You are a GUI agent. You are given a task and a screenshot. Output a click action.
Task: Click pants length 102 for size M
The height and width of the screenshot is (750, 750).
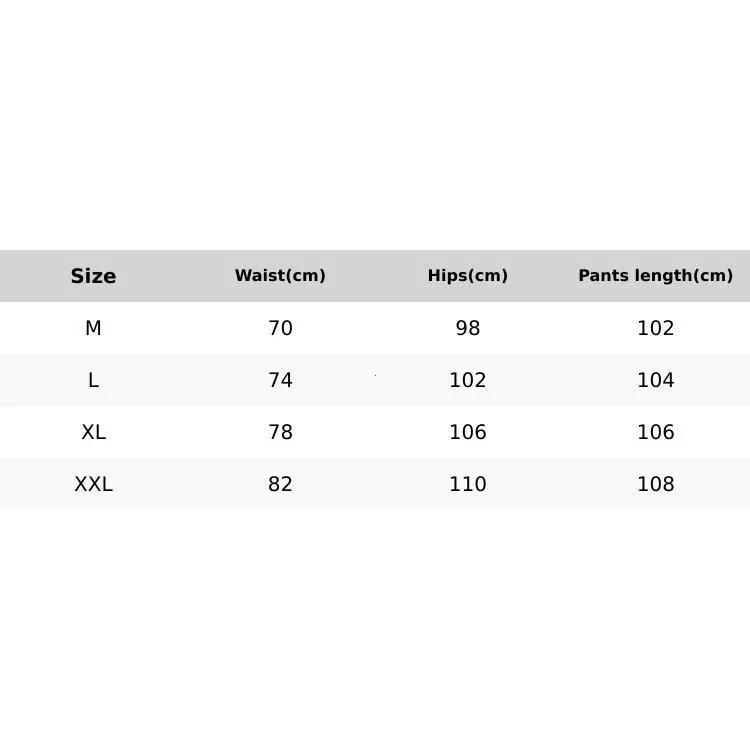(656, 328)
